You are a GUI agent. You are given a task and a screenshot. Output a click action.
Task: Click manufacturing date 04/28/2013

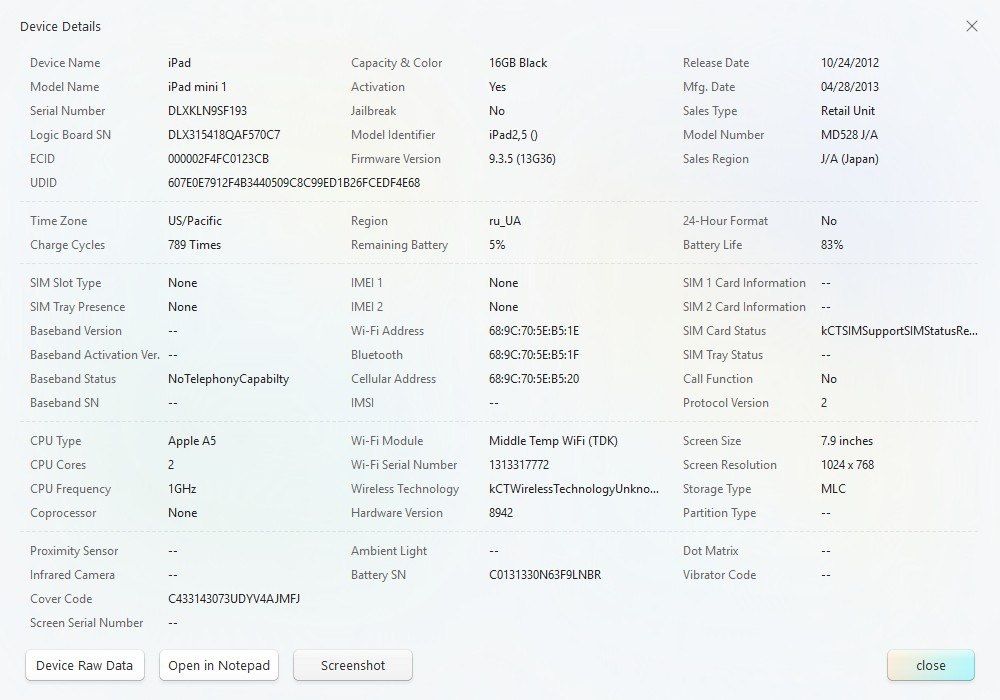[849, 87]
